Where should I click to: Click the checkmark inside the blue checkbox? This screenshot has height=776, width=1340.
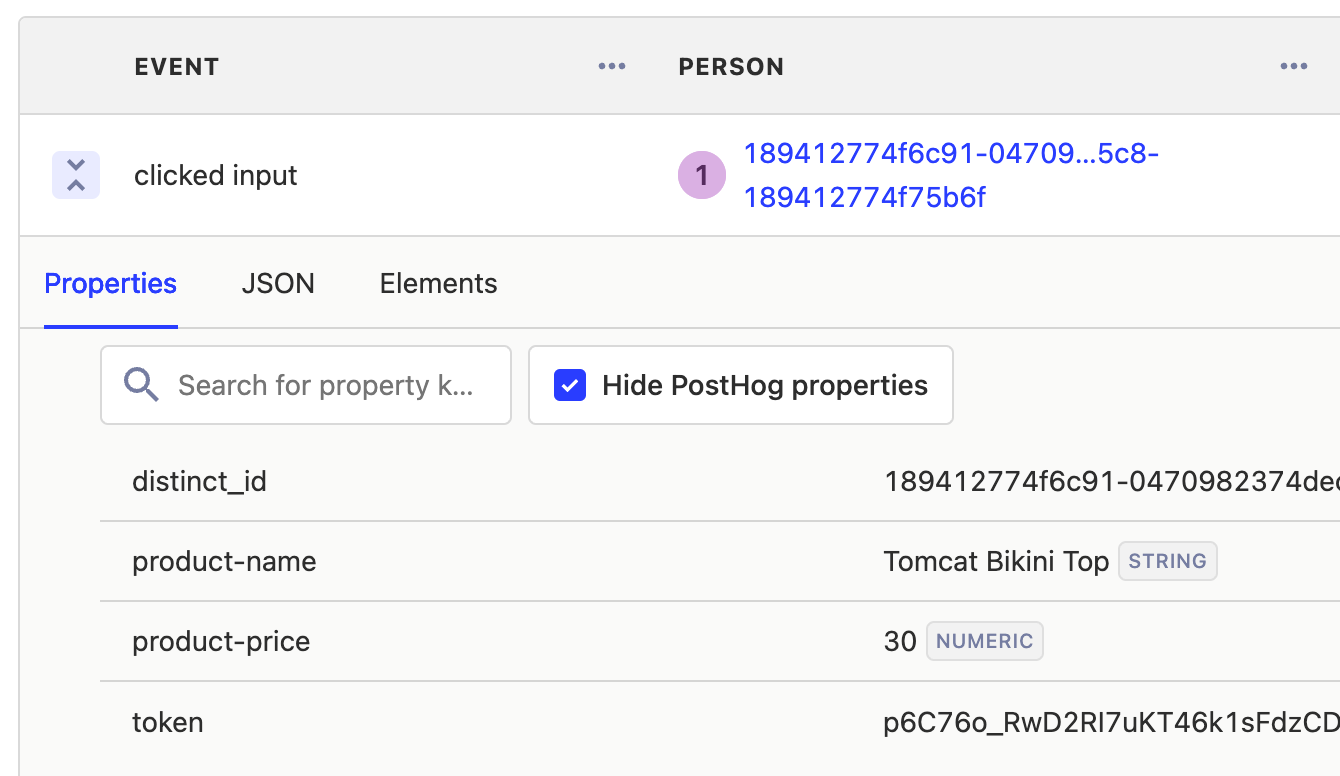[x=570, y=384]
